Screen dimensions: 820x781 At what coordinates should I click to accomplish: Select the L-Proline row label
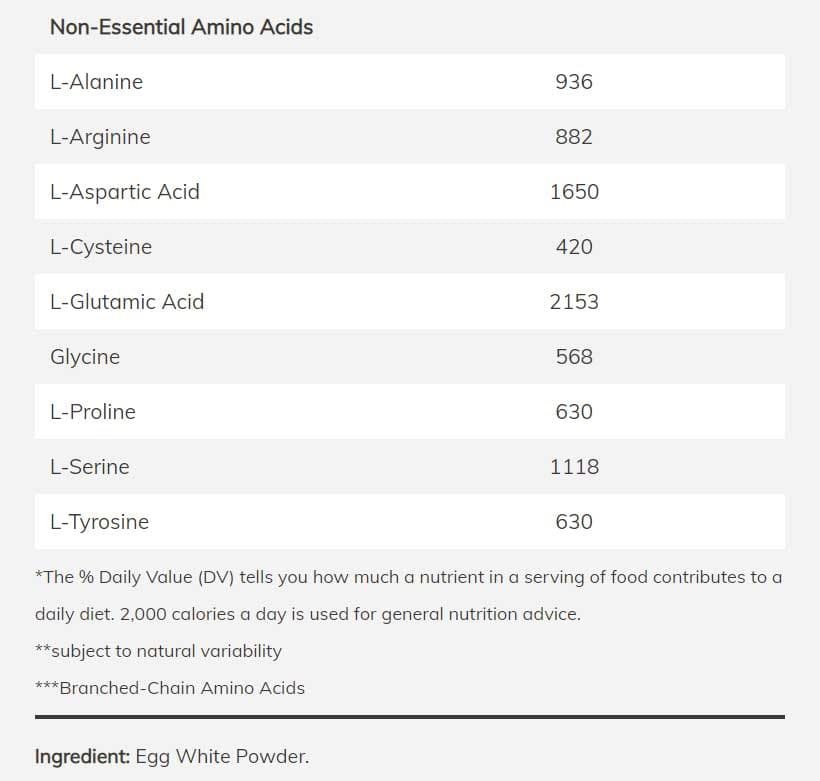click(x=93, y=412)
